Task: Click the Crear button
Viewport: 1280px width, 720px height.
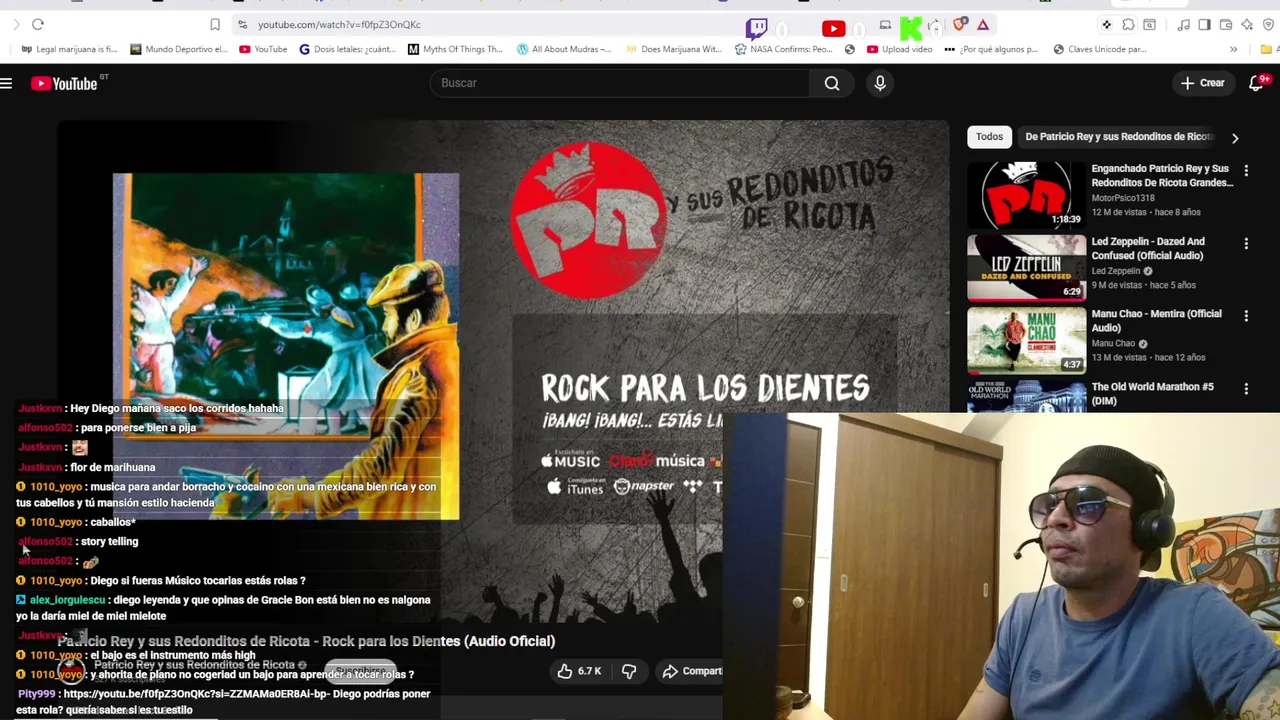Action: (1203, 83)
